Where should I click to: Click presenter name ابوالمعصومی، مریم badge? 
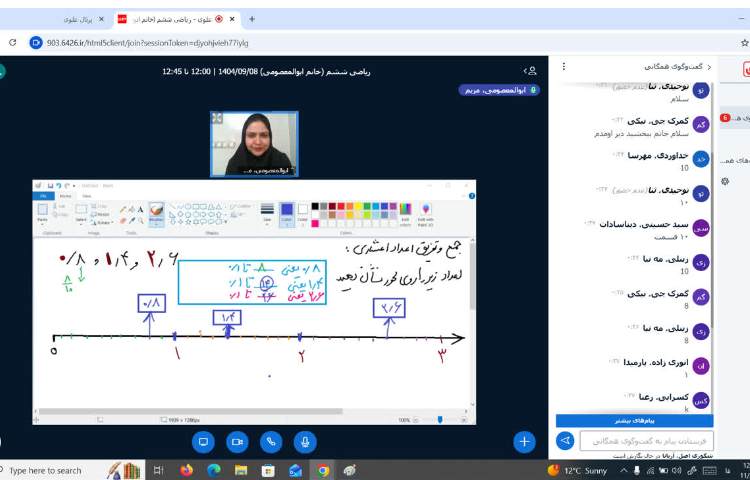[499, 90]
